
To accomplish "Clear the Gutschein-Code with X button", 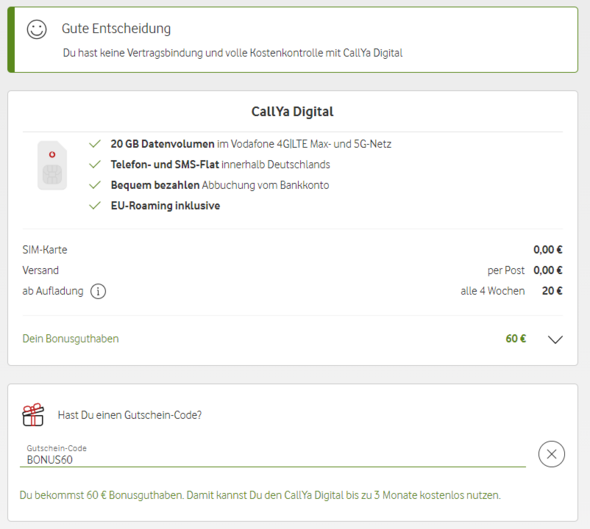I will (551, 454).
